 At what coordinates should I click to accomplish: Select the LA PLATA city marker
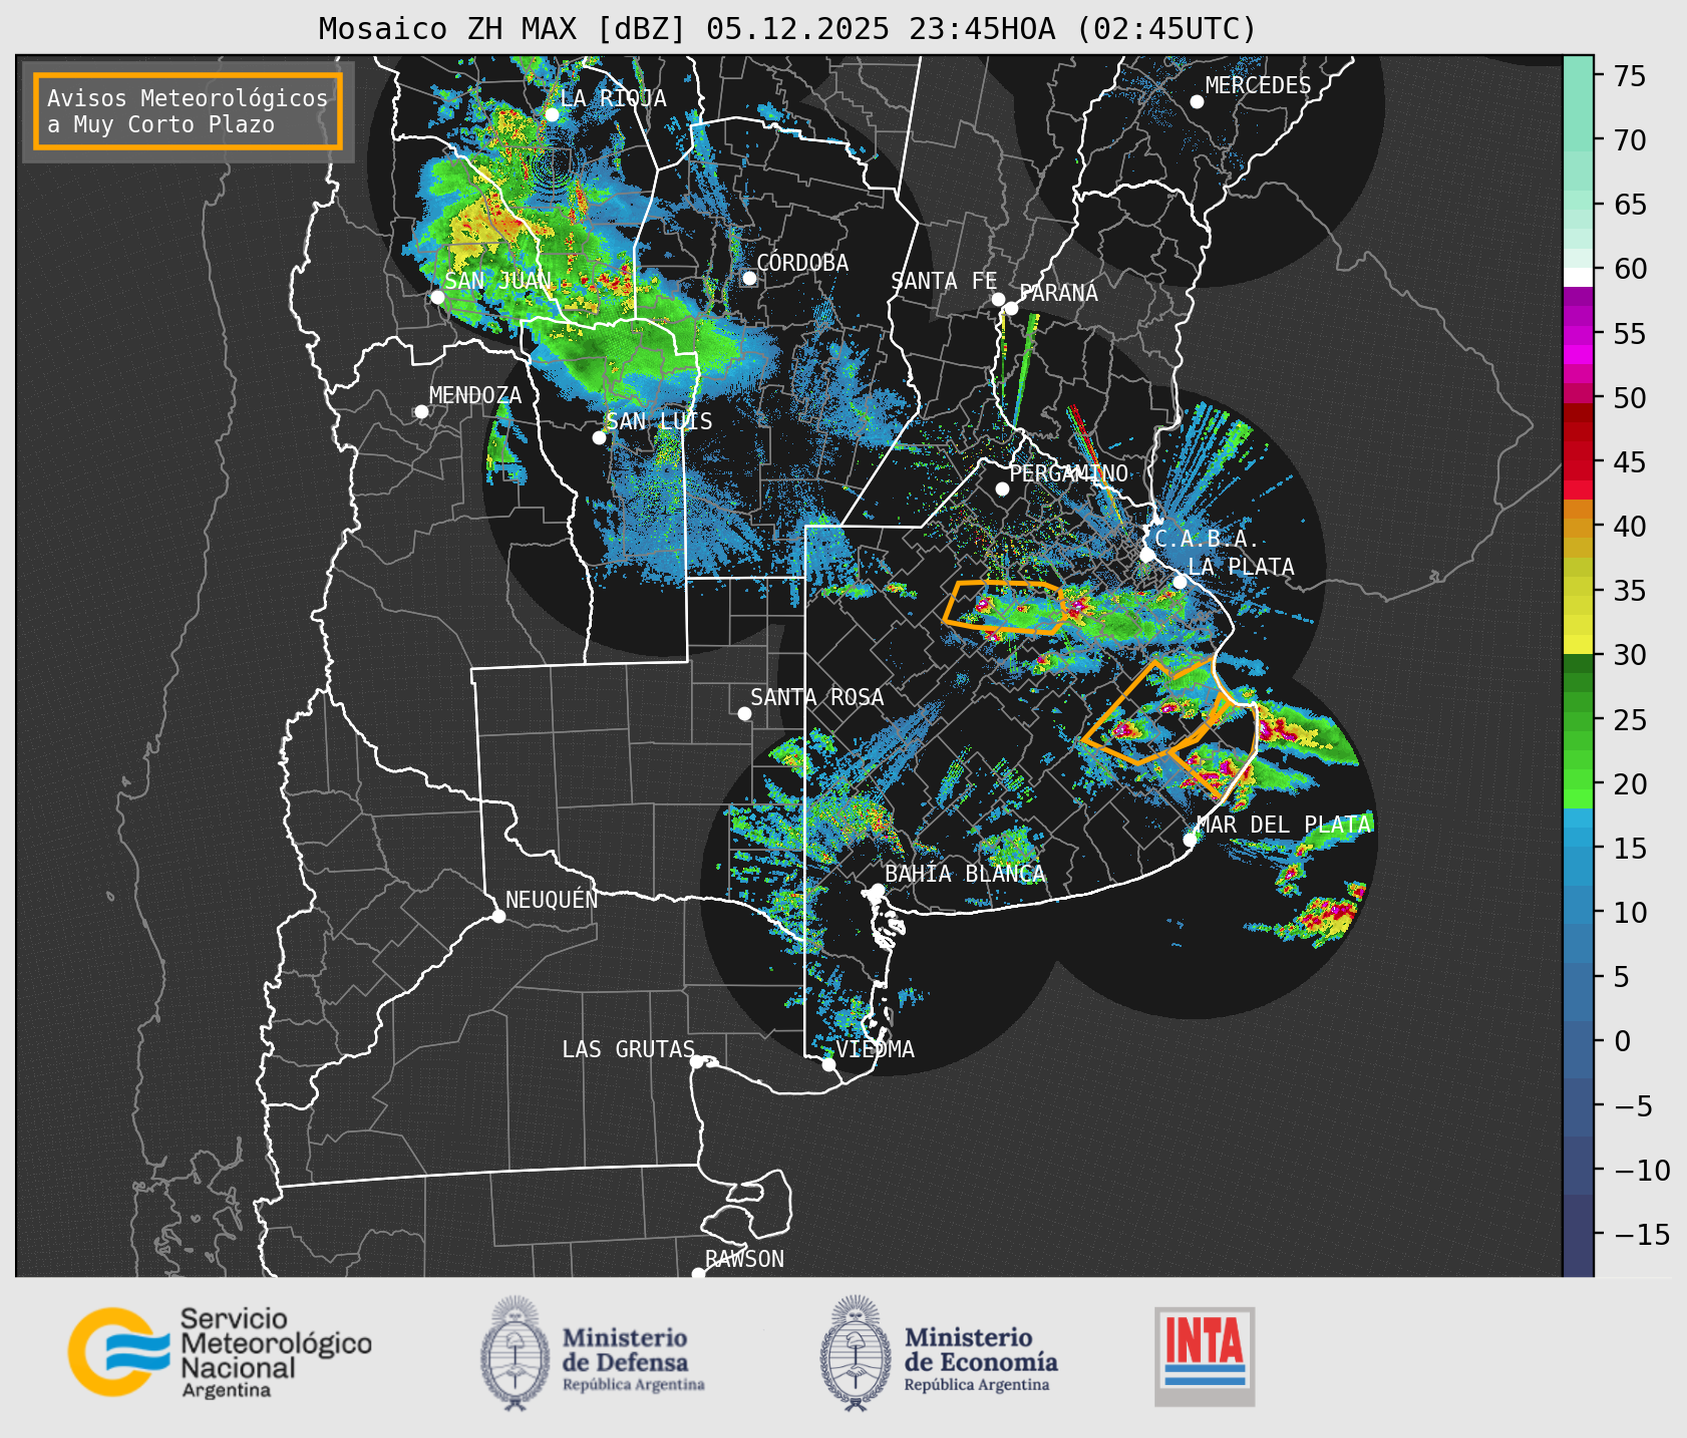(x=1180, y=582)
